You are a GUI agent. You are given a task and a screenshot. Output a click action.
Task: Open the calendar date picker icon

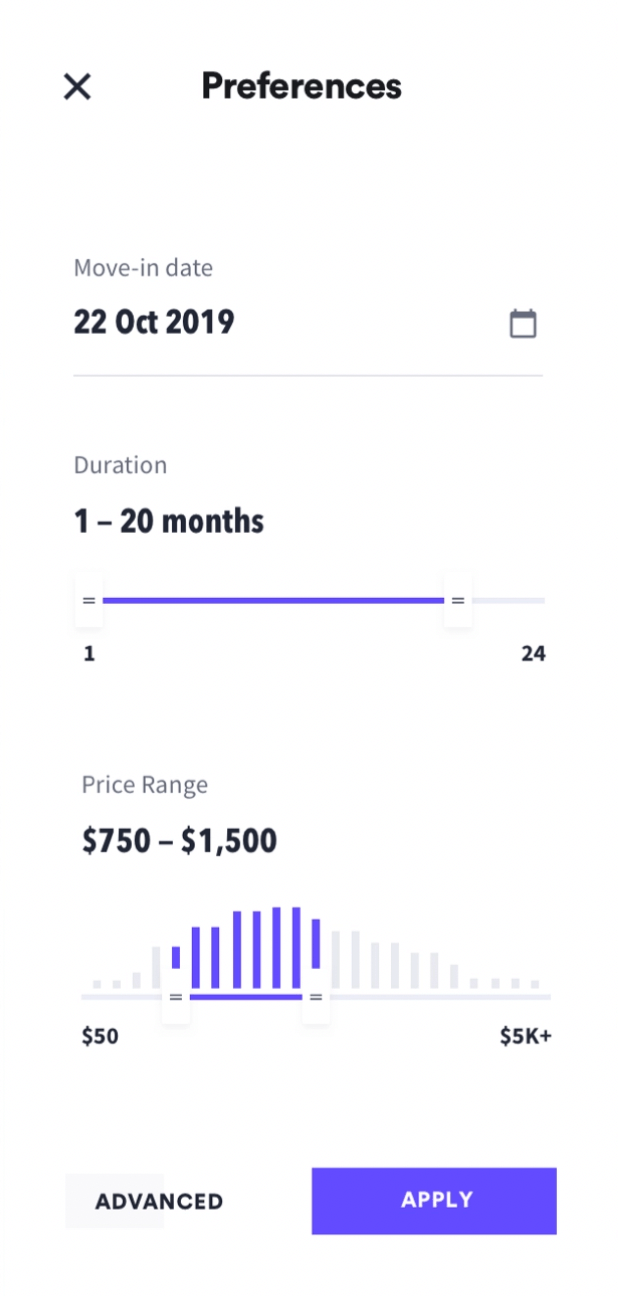[x=523, y=323]
